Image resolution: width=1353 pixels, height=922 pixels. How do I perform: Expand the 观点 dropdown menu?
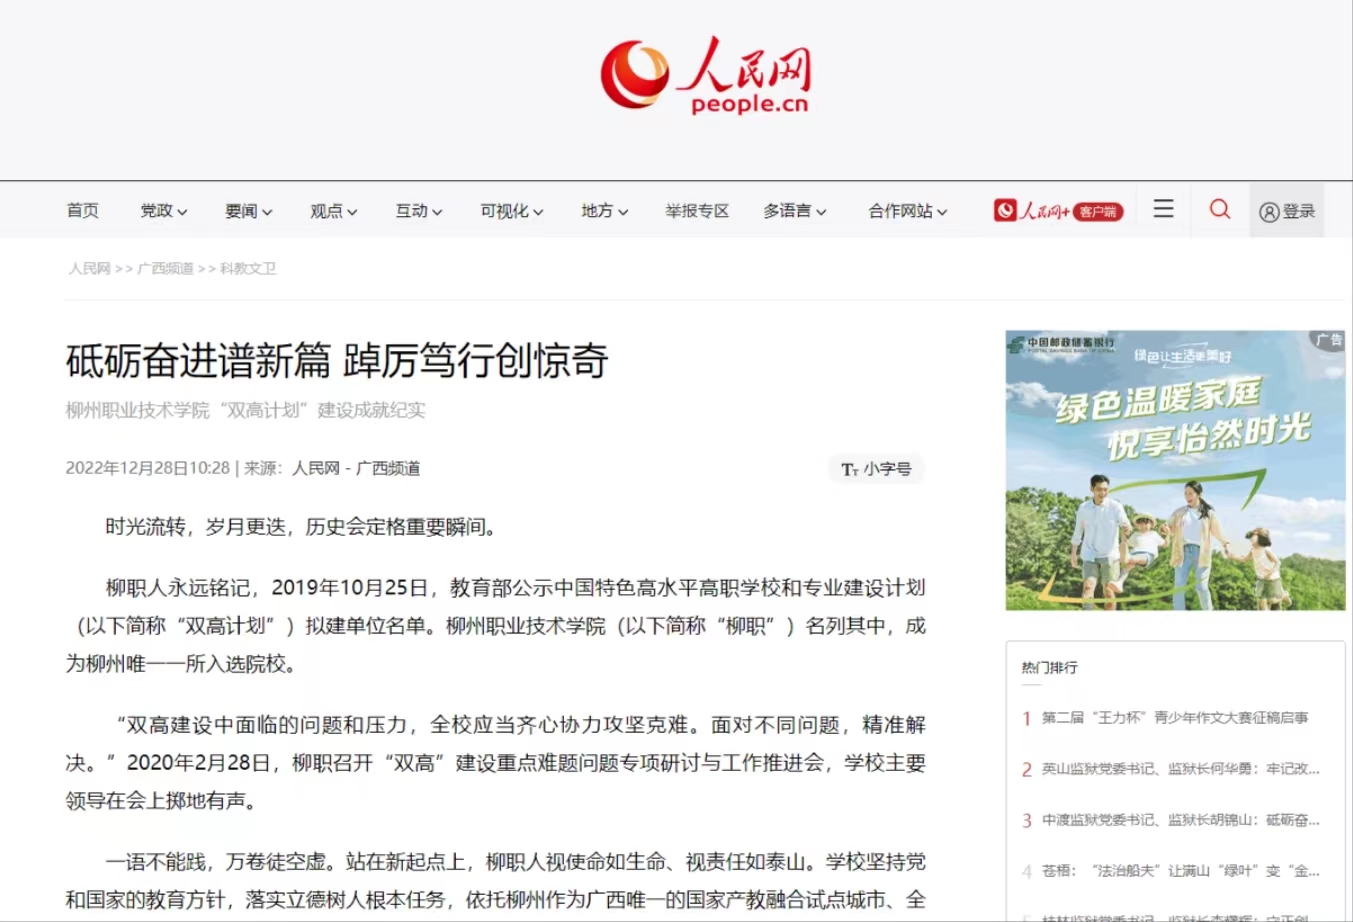point(333,211)
